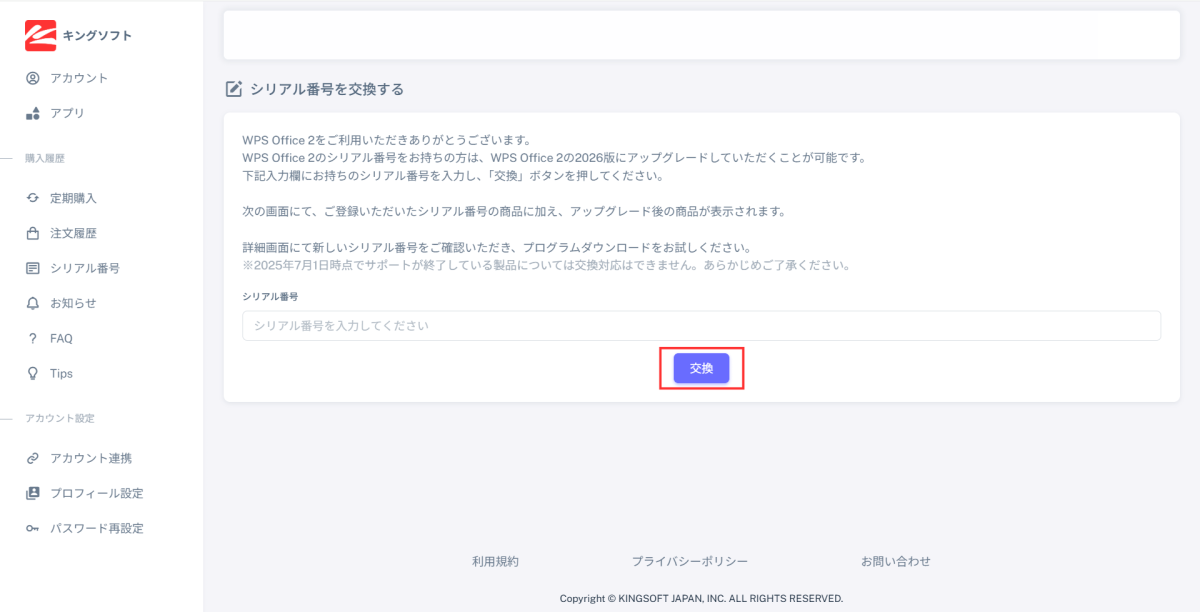
Task: Open the プライバシーポリシー link
Action: click(x=689, y=561)
